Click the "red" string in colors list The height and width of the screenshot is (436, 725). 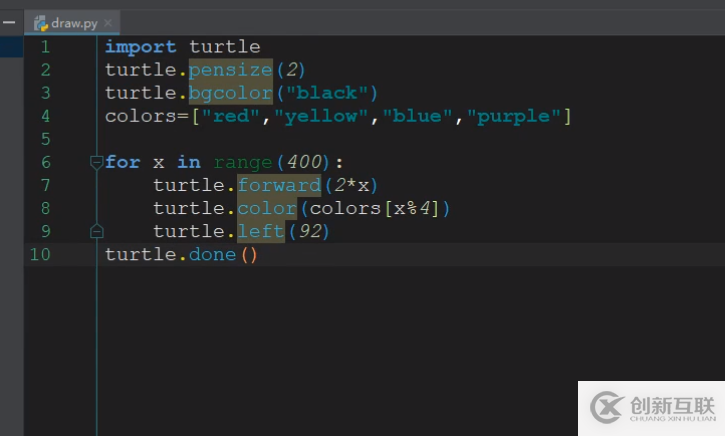(x=231, y=116)
